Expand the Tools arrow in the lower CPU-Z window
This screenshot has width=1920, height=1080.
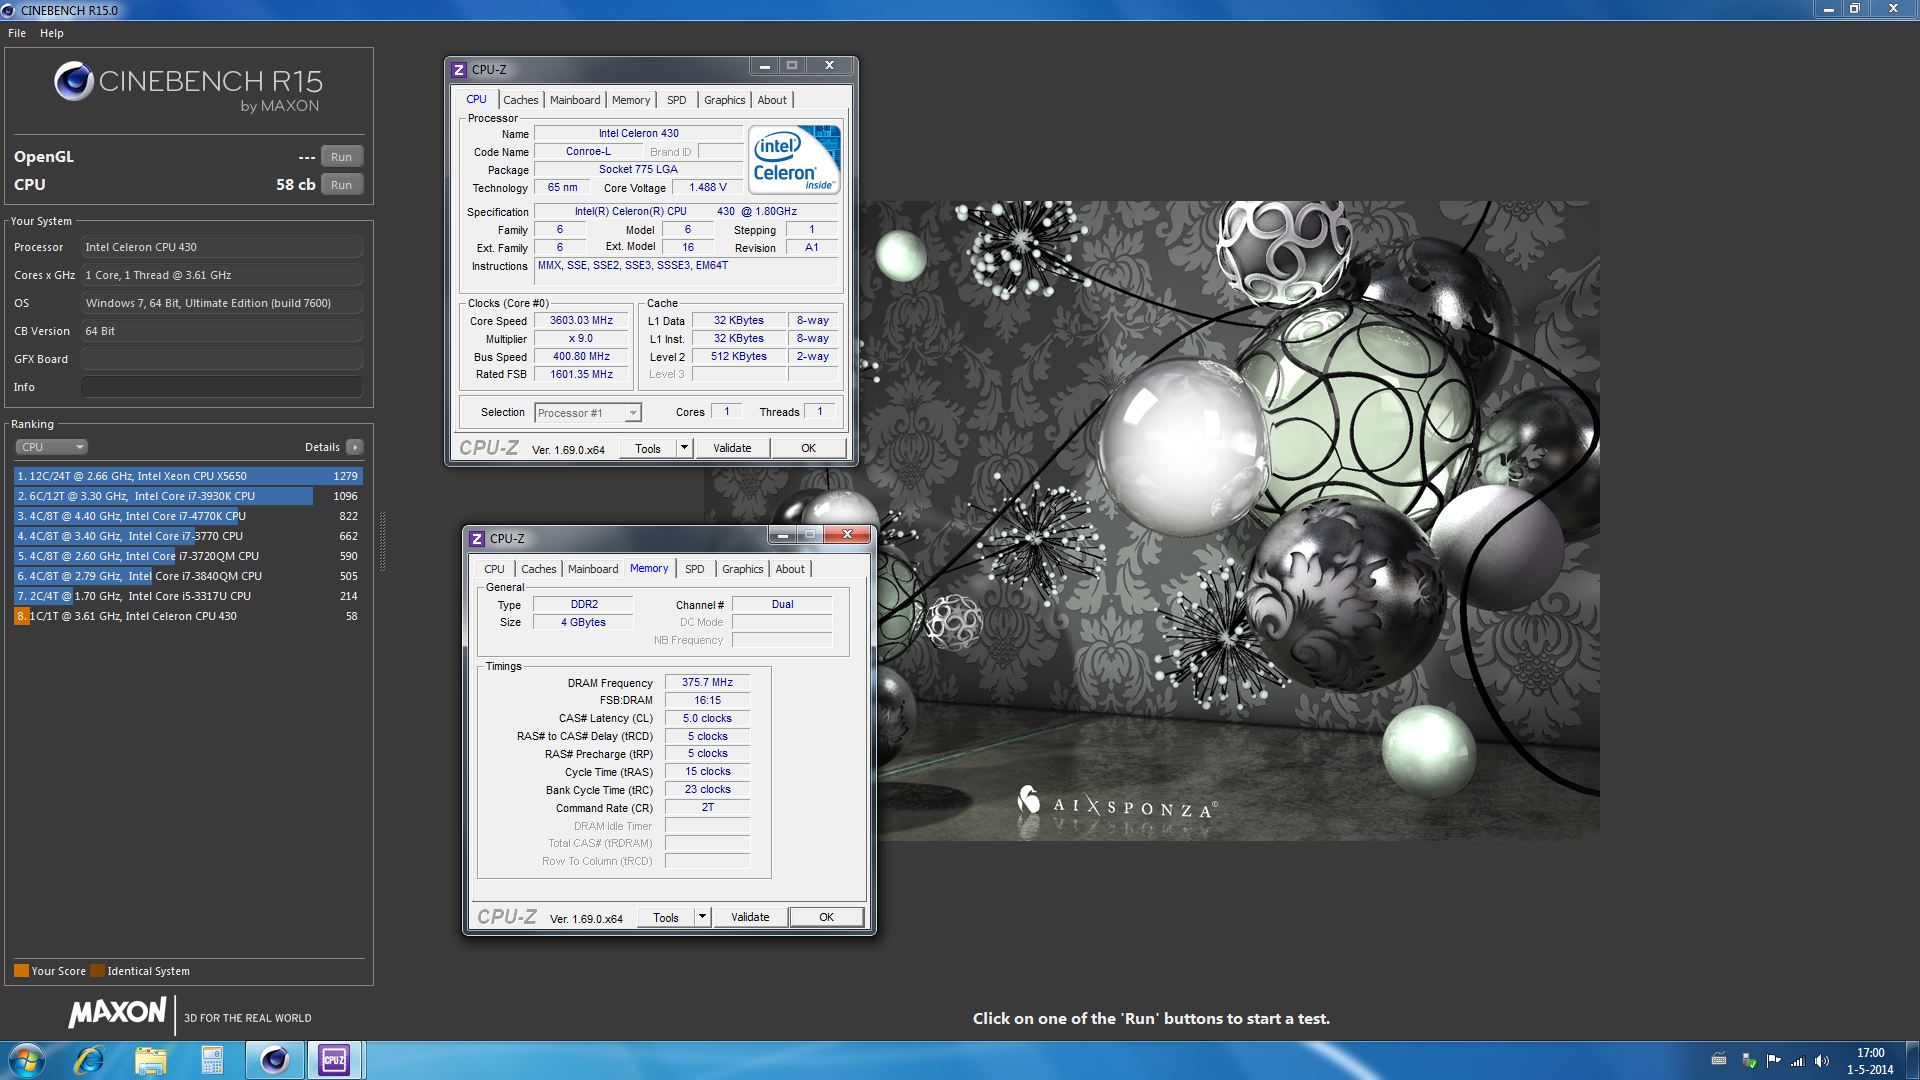point(703,917)
